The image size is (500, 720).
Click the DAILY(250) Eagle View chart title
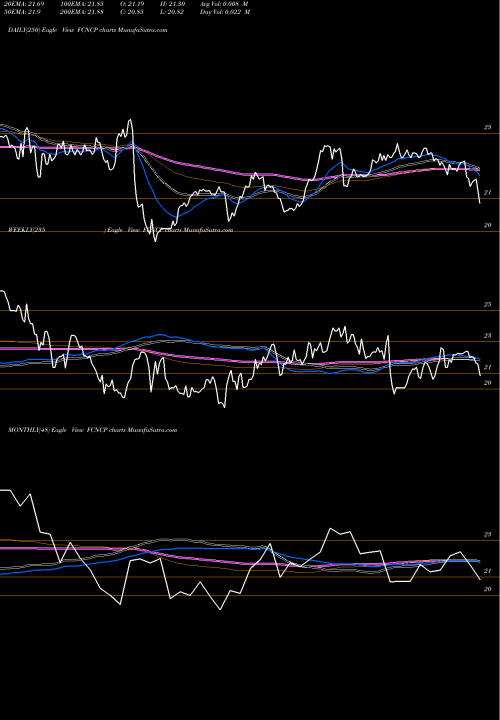87,30
